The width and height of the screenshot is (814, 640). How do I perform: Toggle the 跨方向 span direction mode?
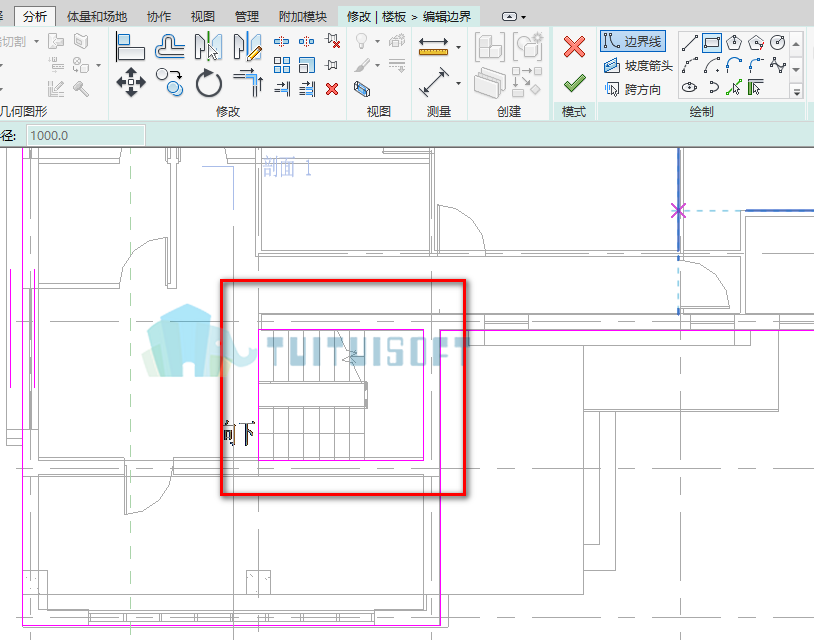click(x=632, y=89)
